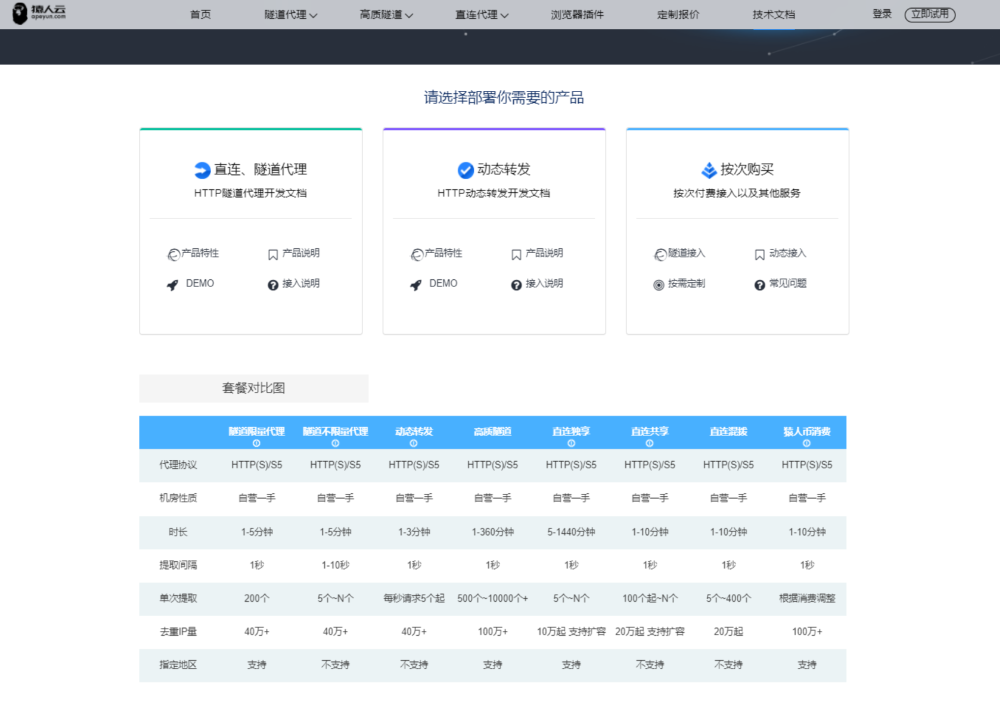Screen dimensions: 1000x705
Task: Click the 按需定制 target icon
Action: coord(659,285)
